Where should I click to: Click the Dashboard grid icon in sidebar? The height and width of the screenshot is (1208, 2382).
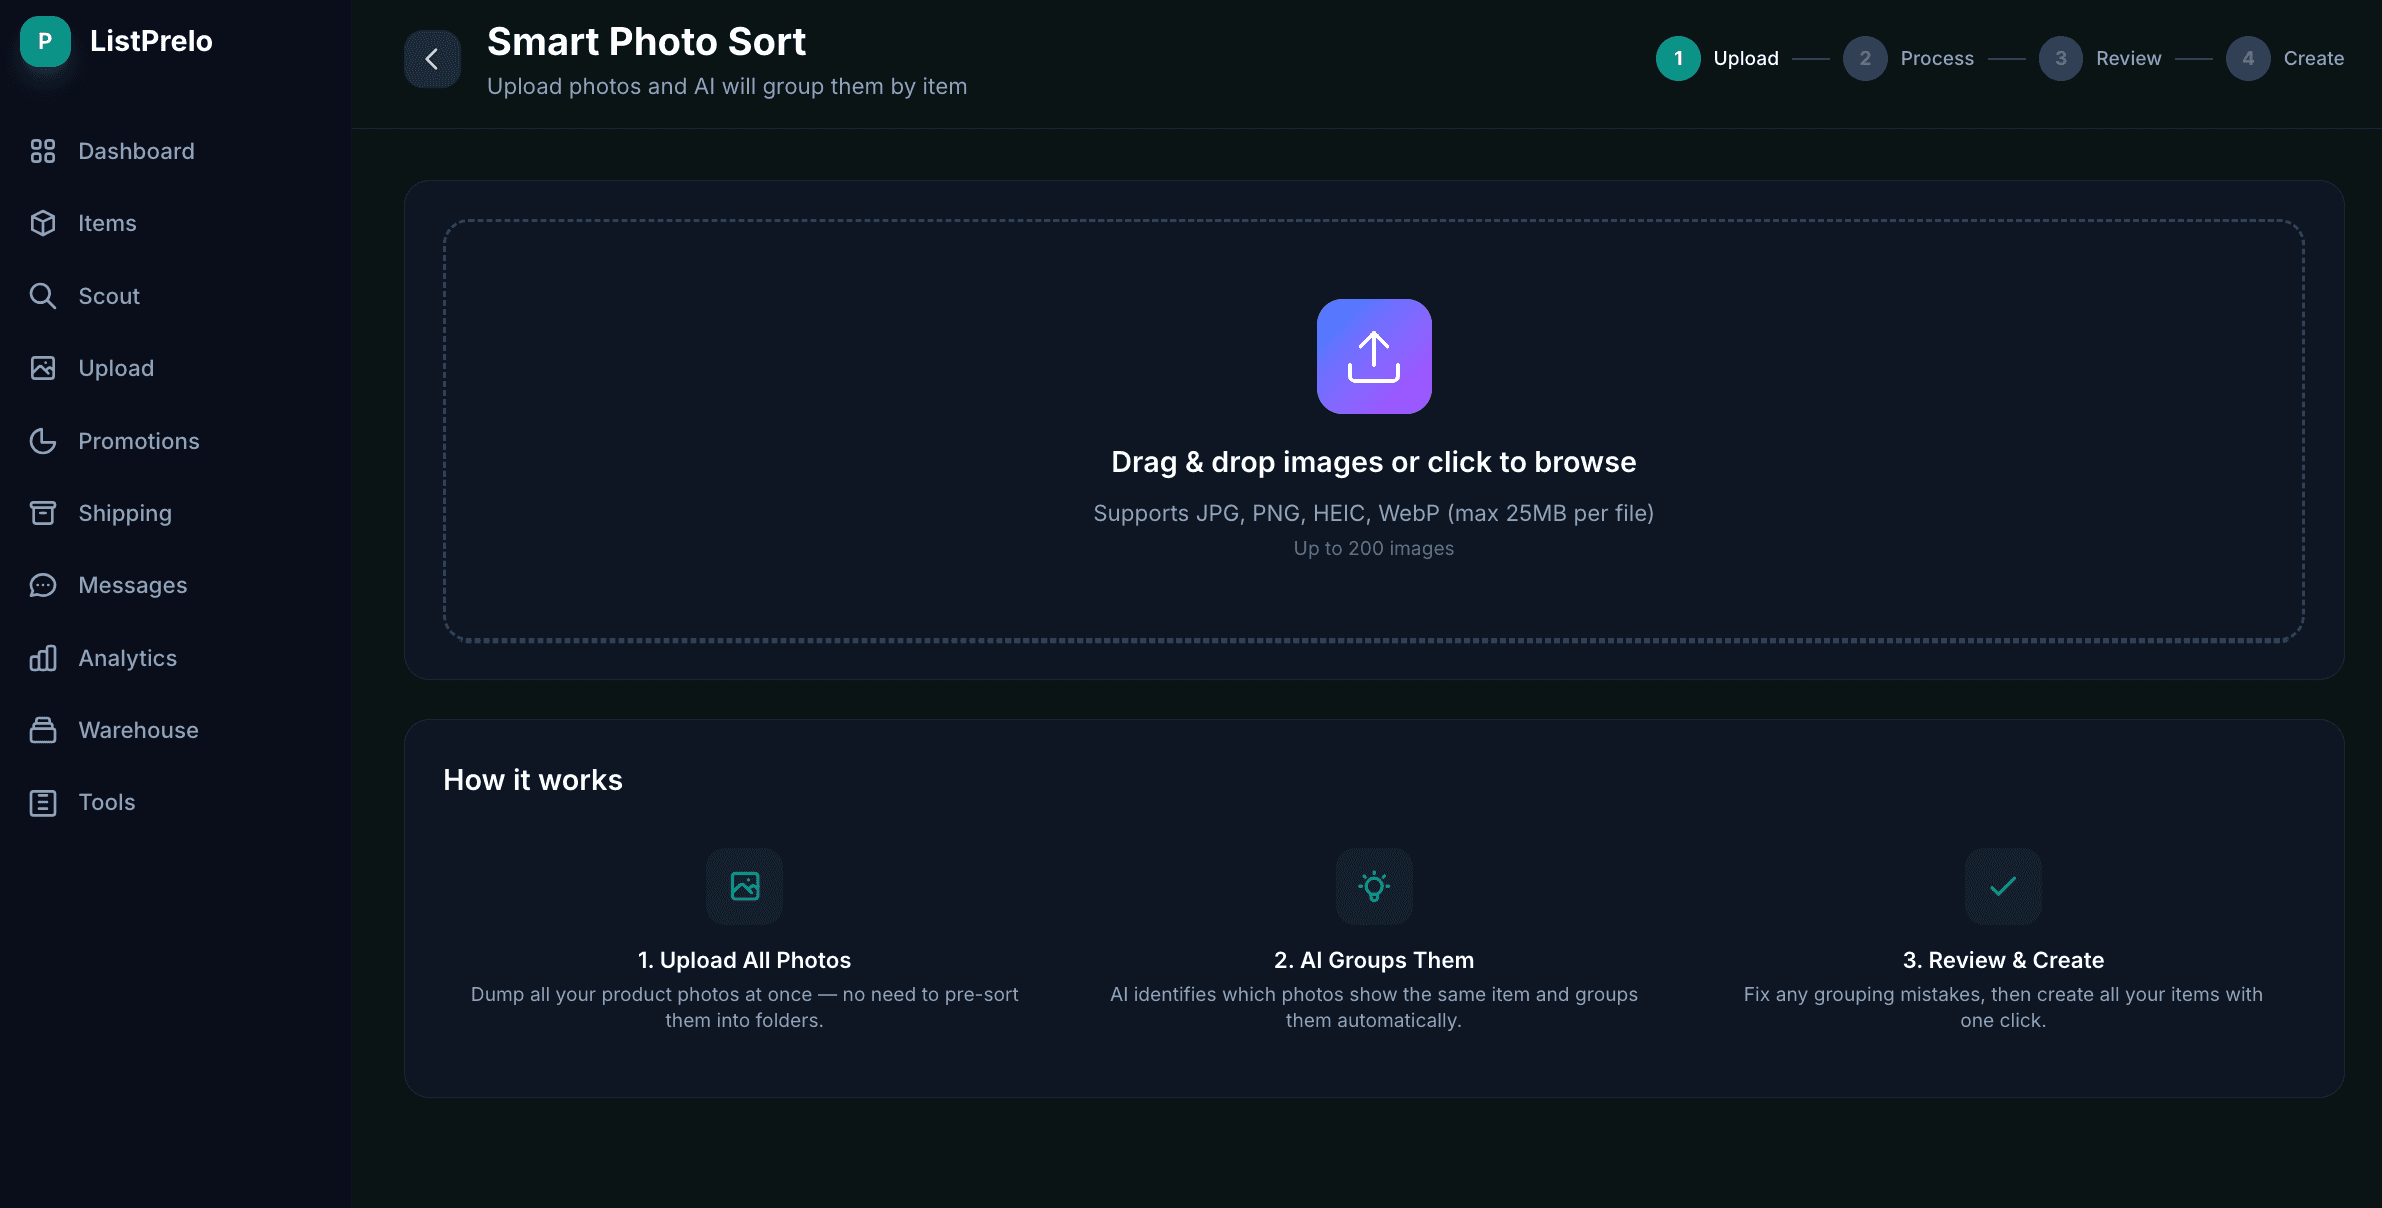43,151
